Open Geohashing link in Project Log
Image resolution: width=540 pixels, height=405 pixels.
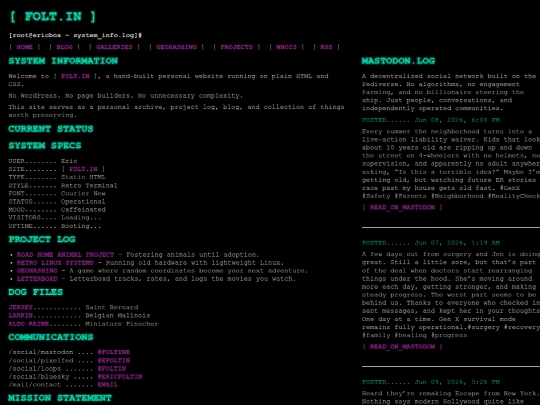click(x=37, y=271)
